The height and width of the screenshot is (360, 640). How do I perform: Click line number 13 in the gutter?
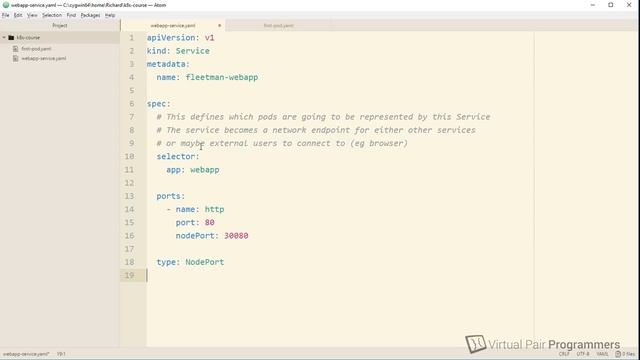[129, 196]
